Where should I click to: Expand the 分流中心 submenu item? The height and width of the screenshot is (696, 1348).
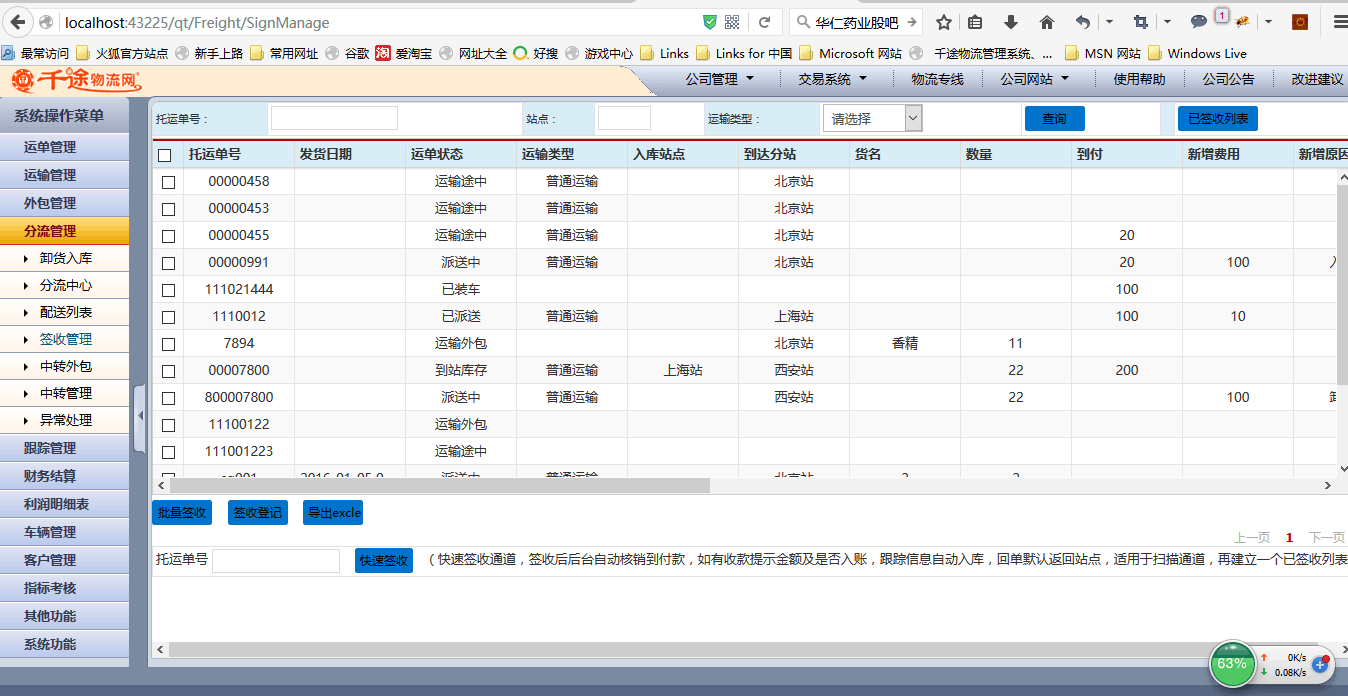point(65,285)
